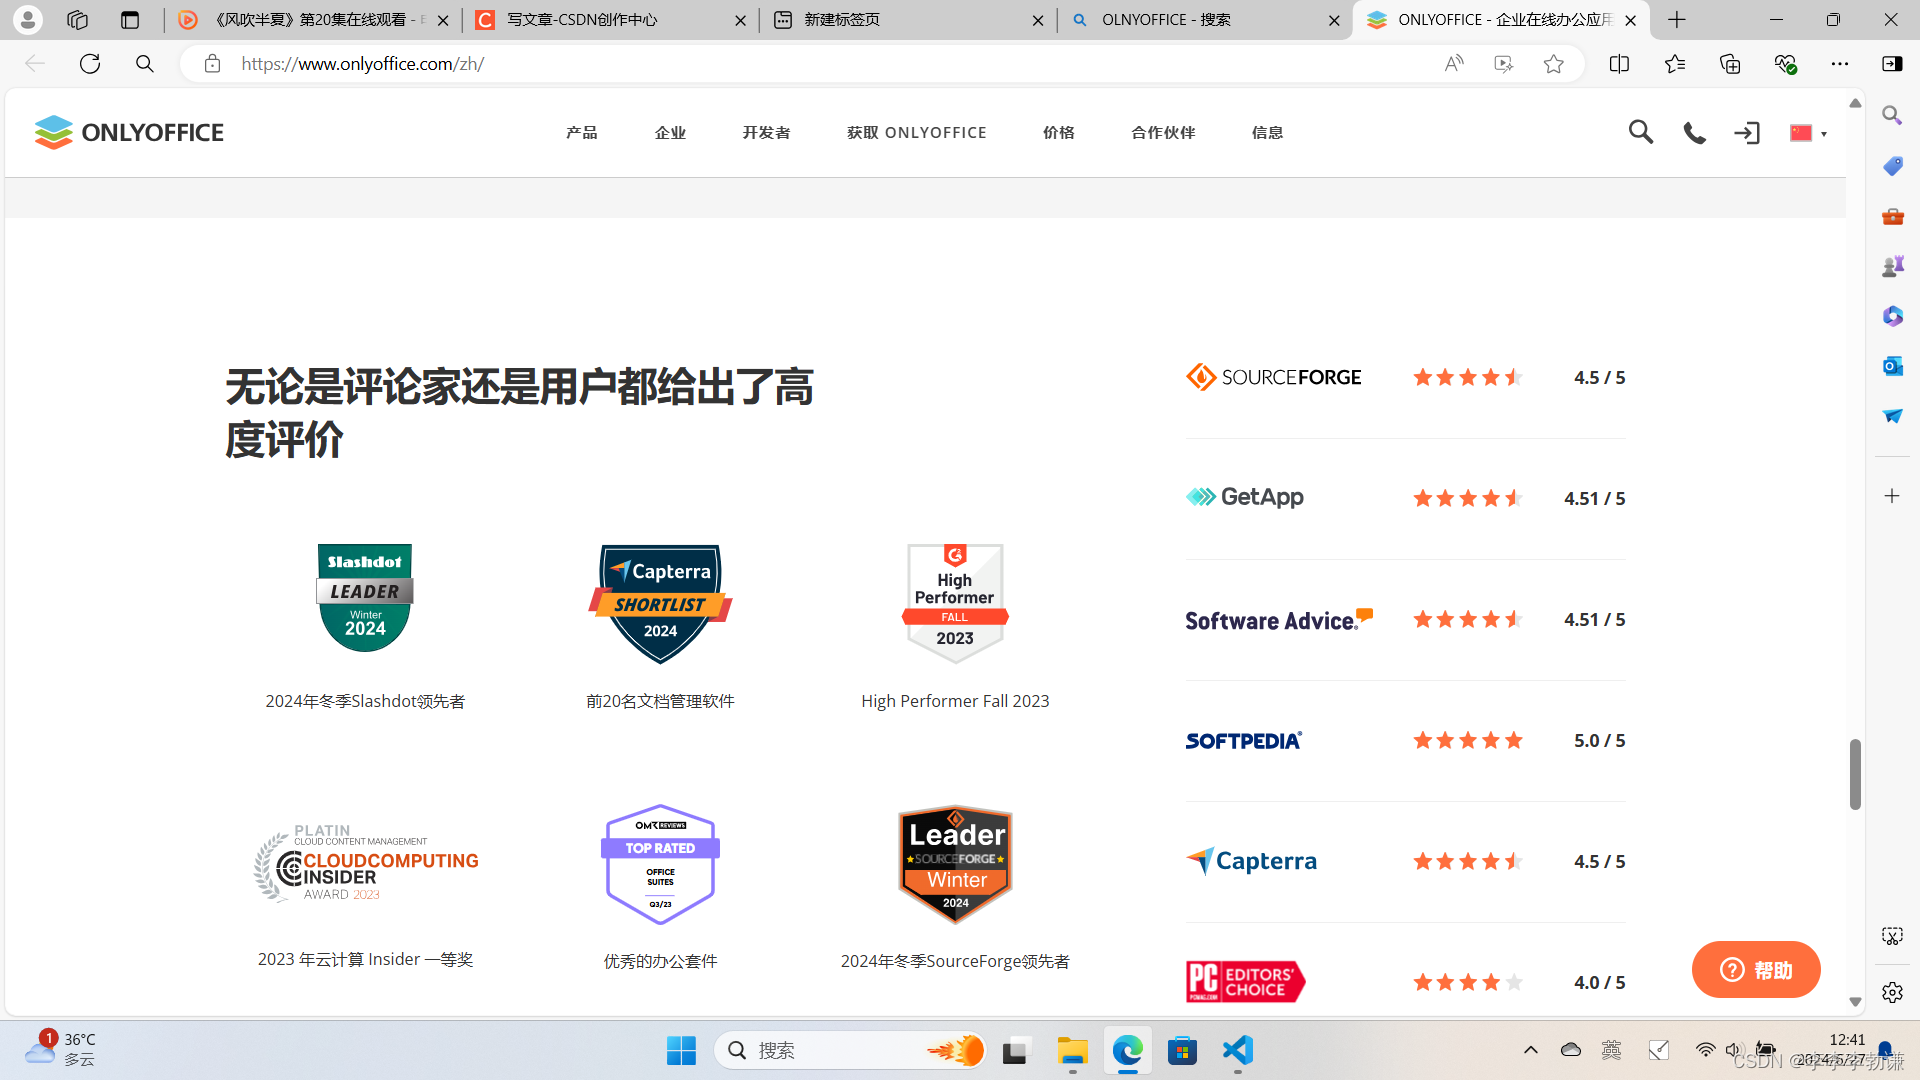This screenshot has width=1920, height=1080.
Task: Click the Slashdot Leader 2024 badge
Action: pos(365,598)
